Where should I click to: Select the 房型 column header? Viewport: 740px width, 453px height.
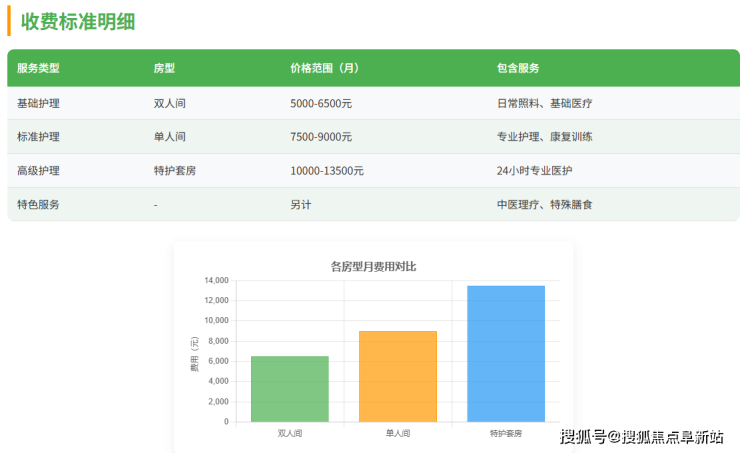(x=164, y=69)
